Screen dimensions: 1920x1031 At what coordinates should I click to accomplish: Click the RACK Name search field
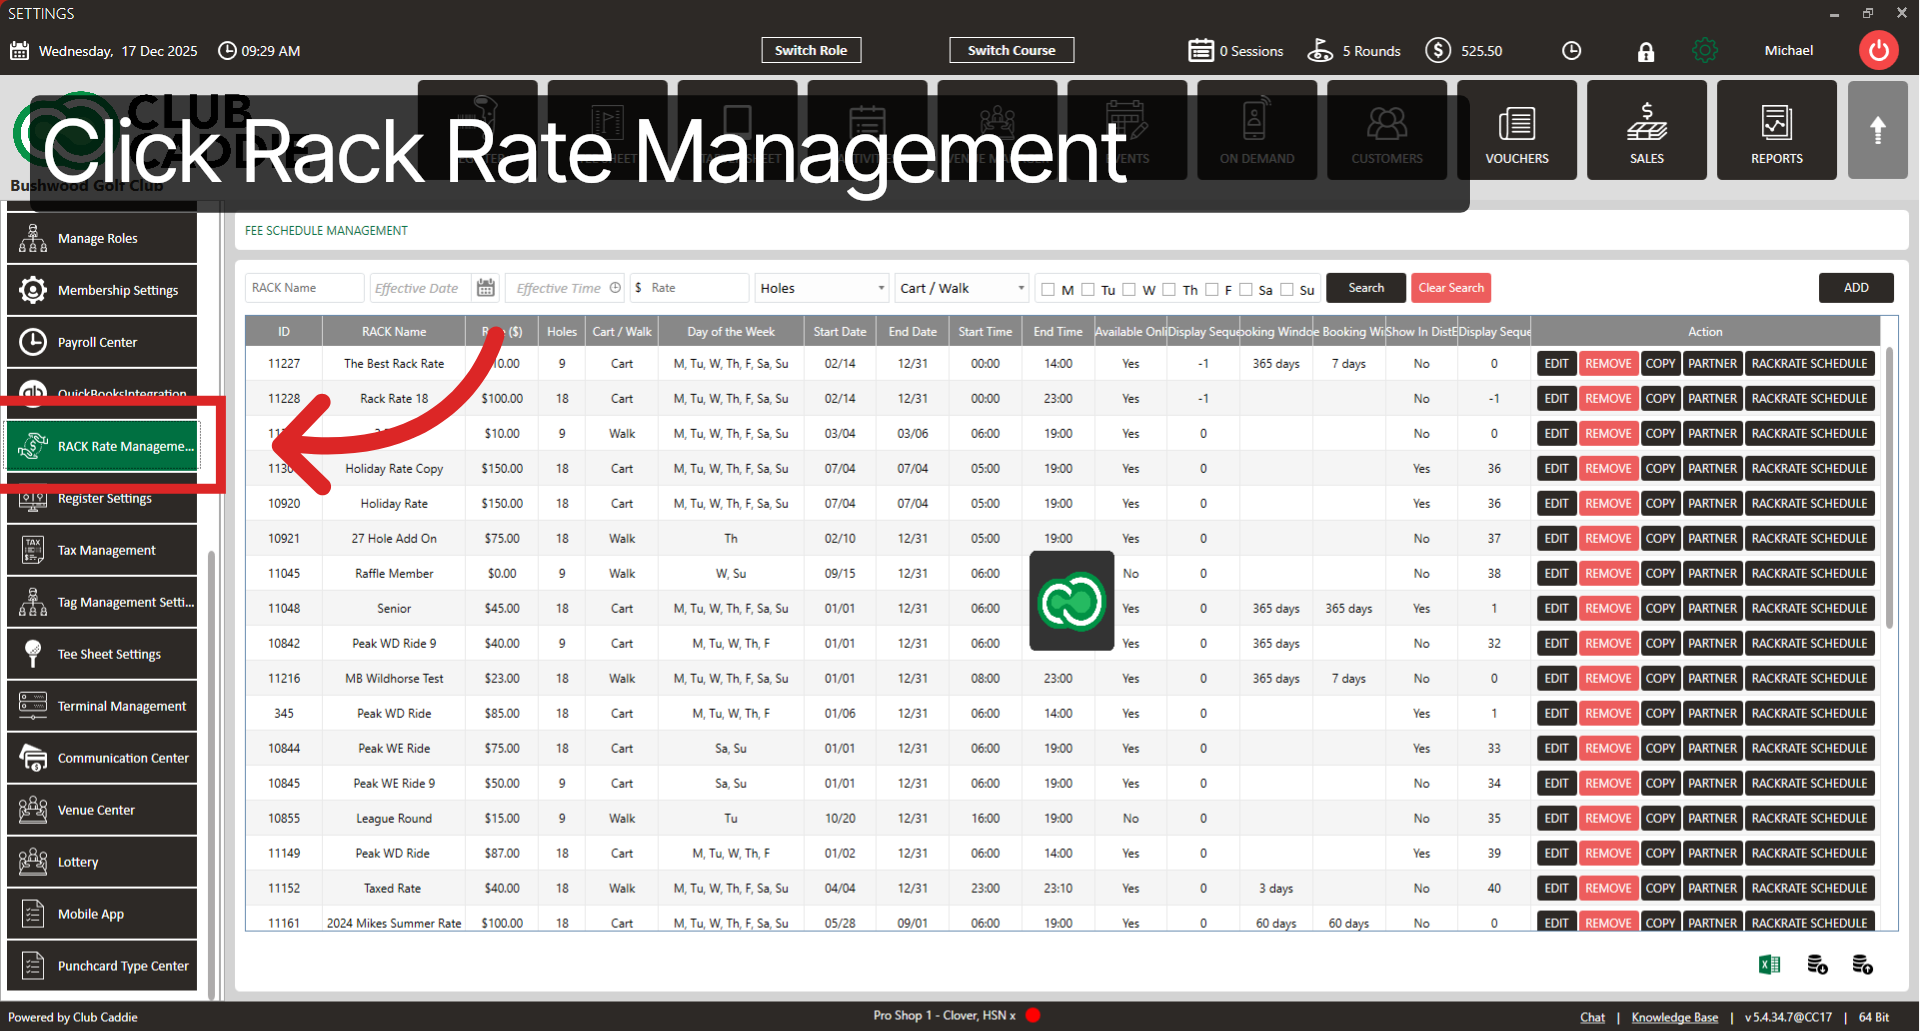click(304, 288)
